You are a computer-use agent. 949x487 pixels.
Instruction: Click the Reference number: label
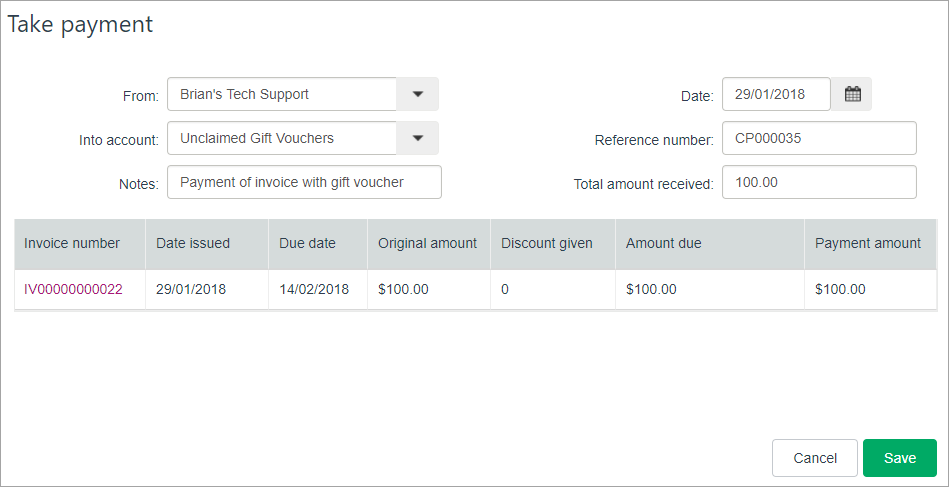(654, 140)
